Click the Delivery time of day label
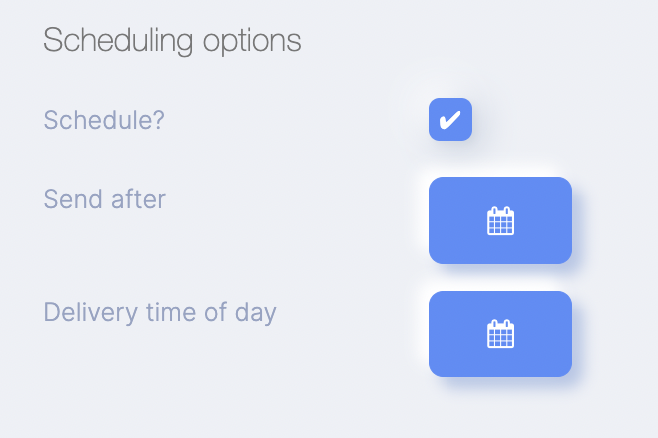Screen dimensions: 658x438 [x=160, y=313]
